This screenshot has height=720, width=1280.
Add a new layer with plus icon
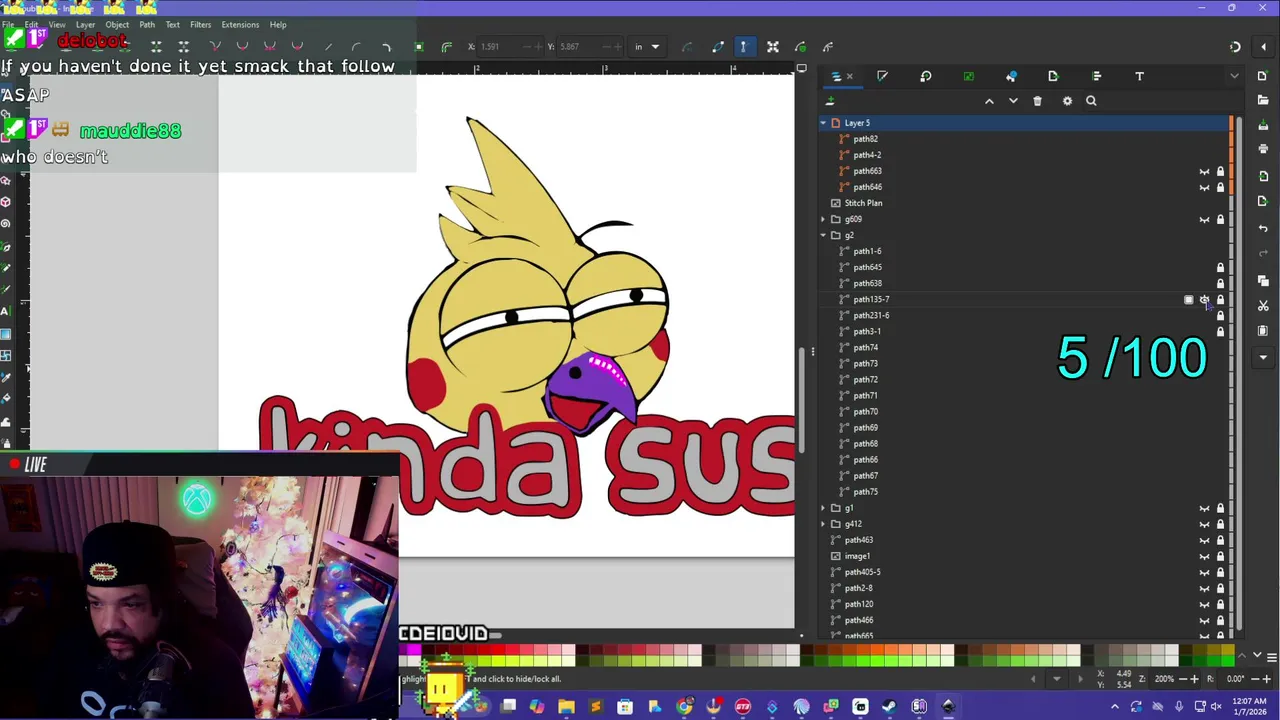(829, 101)
